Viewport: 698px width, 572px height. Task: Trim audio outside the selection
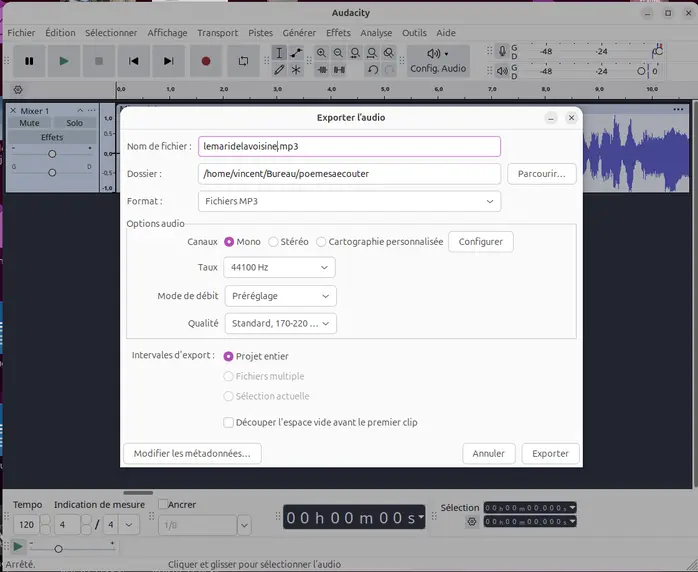pyautogui.click(x=322, y=70)
